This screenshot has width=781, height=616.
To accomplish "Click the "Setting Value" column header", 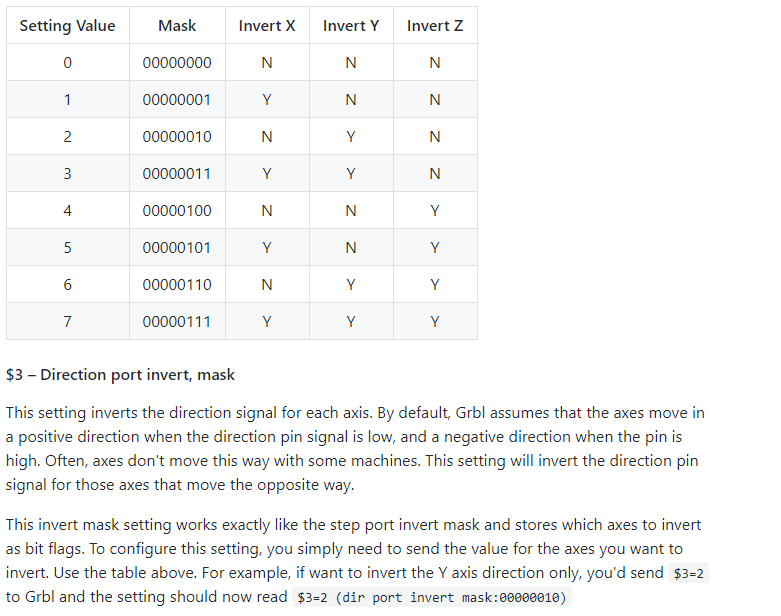I will [x=67, y=26].
